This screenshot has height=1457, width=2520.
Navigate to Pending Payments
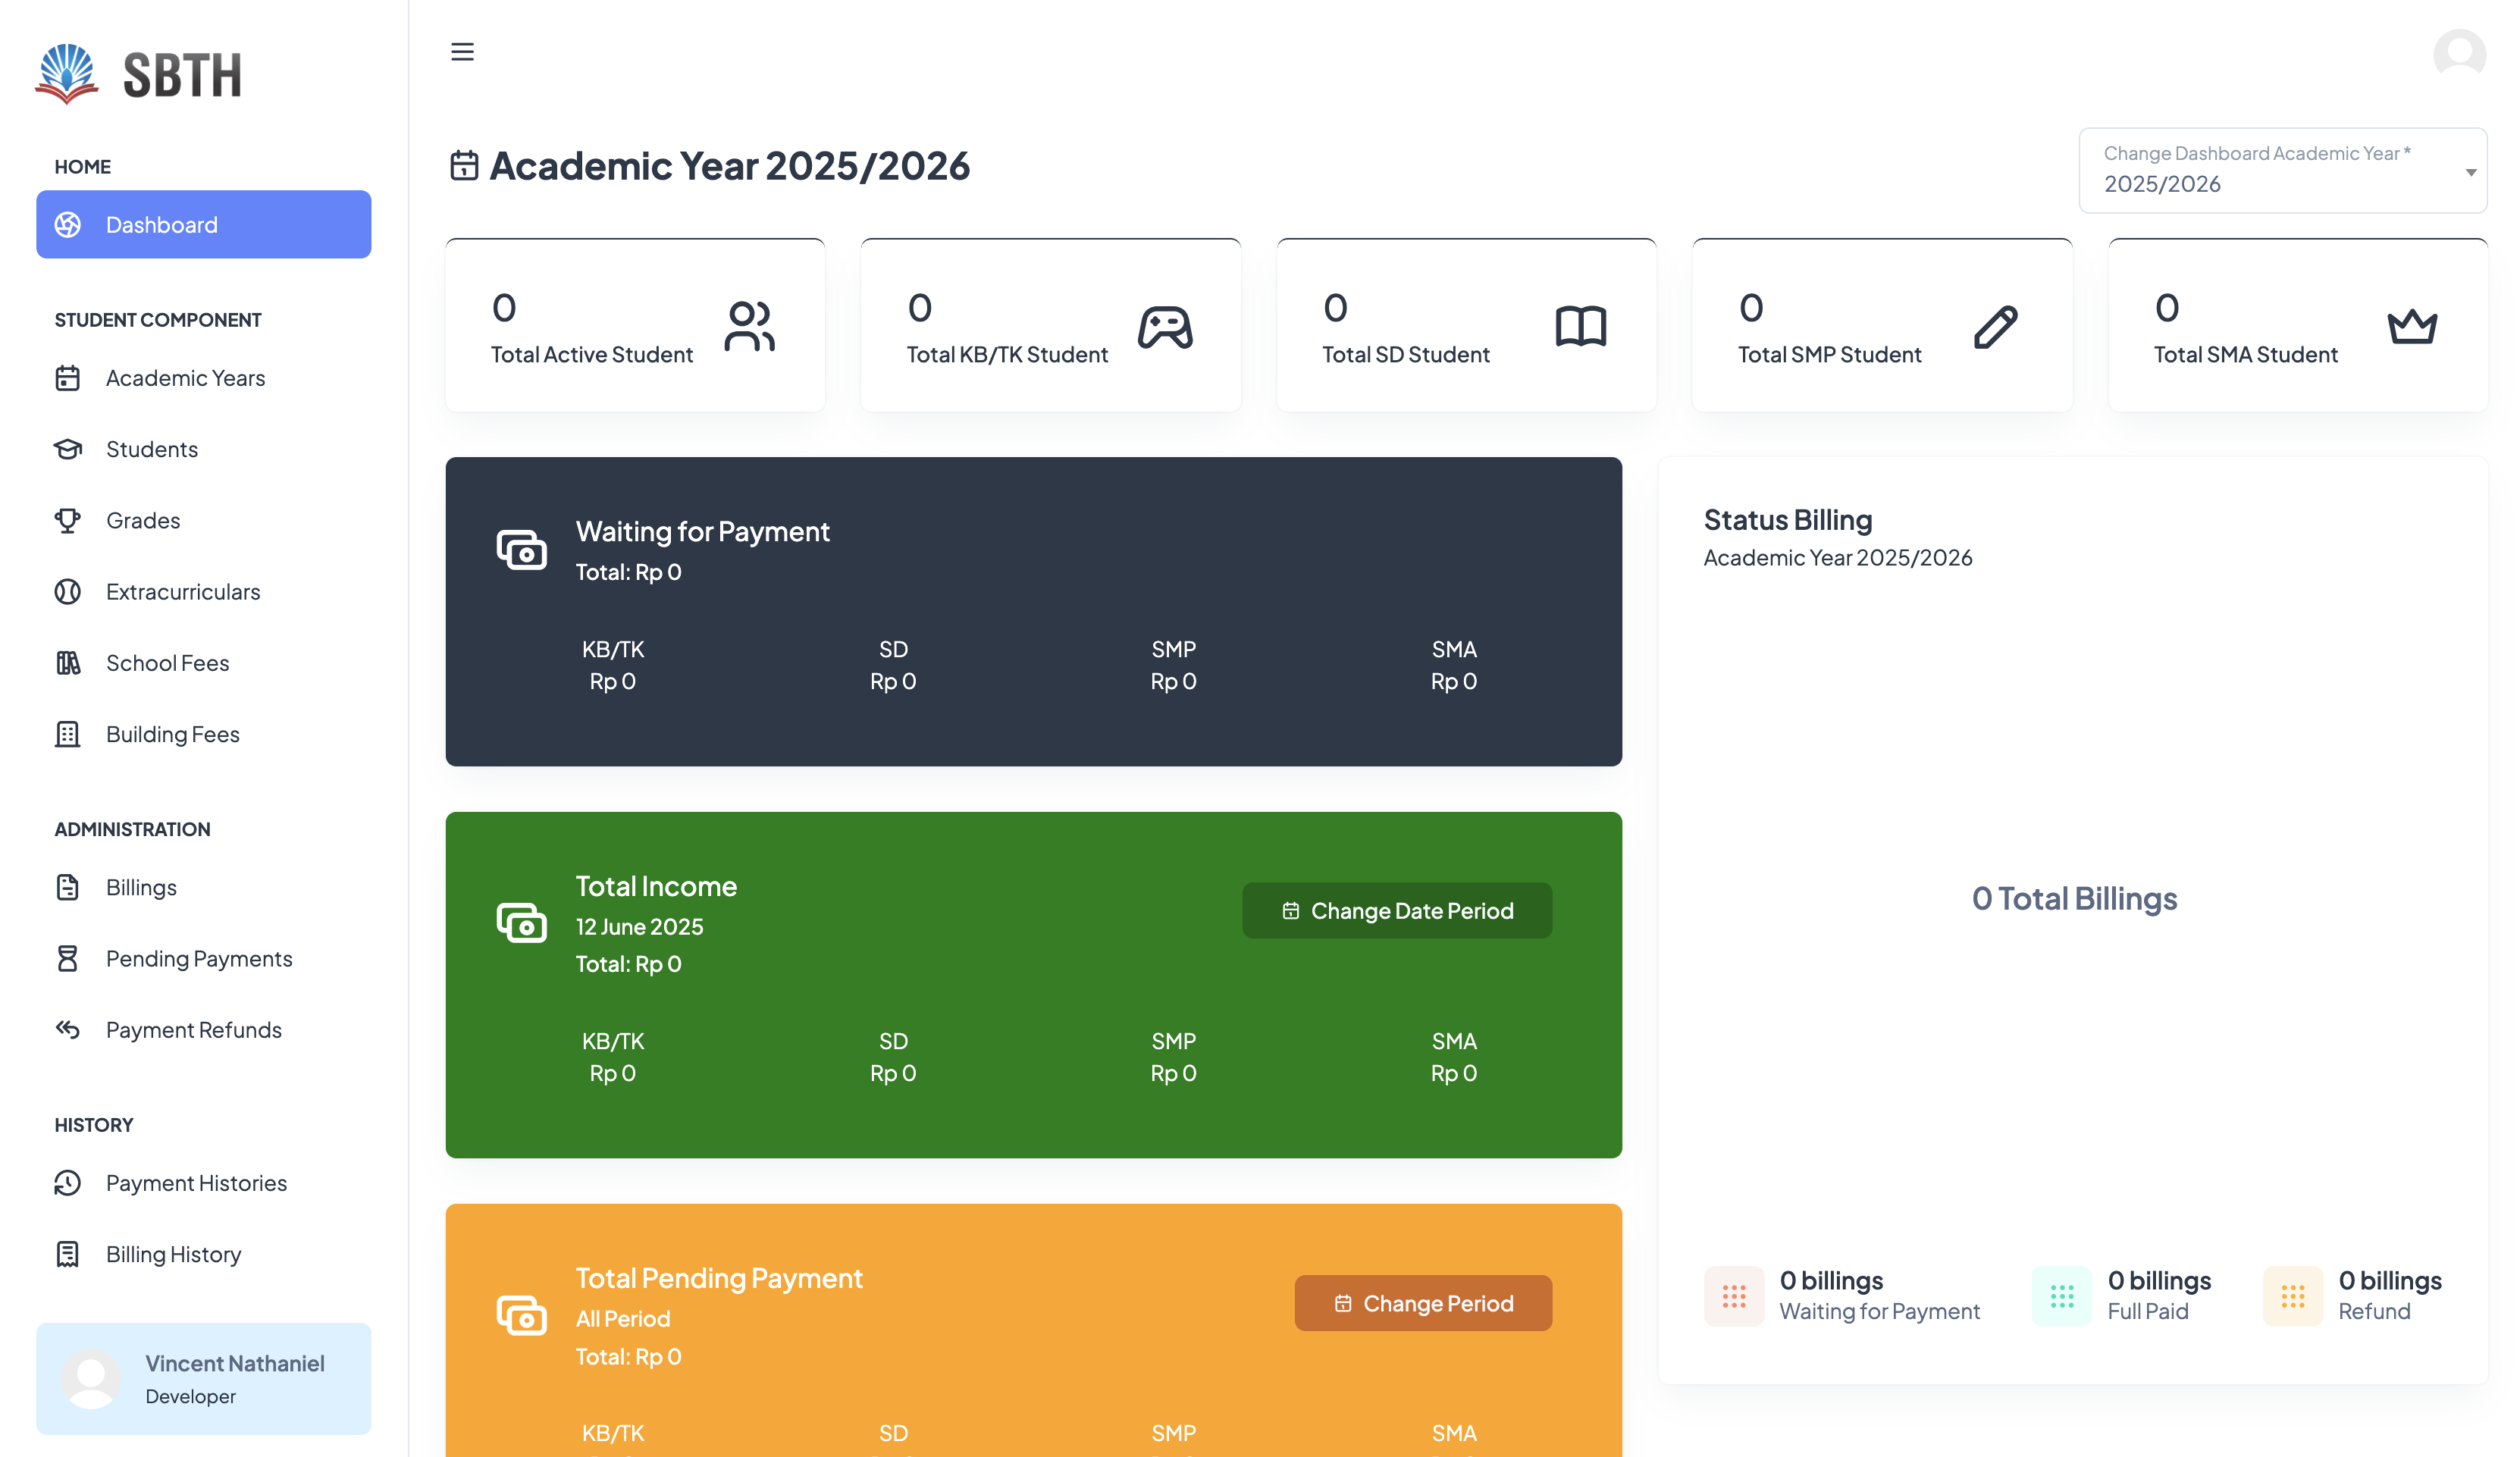tap(199, 958)
